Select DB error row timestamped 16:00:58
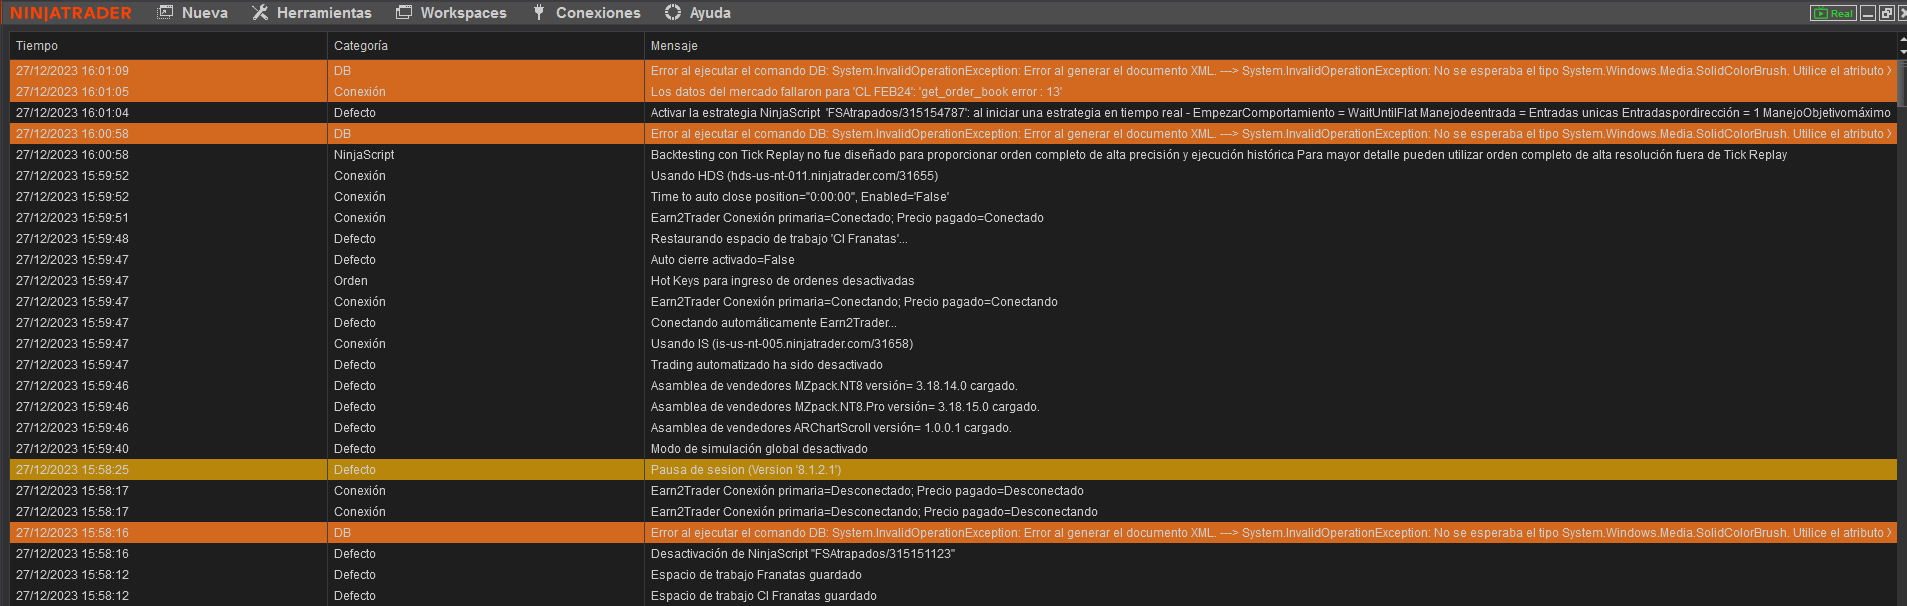The width and height of the screenshot is (1907, 606). click(x=953, y=134)
